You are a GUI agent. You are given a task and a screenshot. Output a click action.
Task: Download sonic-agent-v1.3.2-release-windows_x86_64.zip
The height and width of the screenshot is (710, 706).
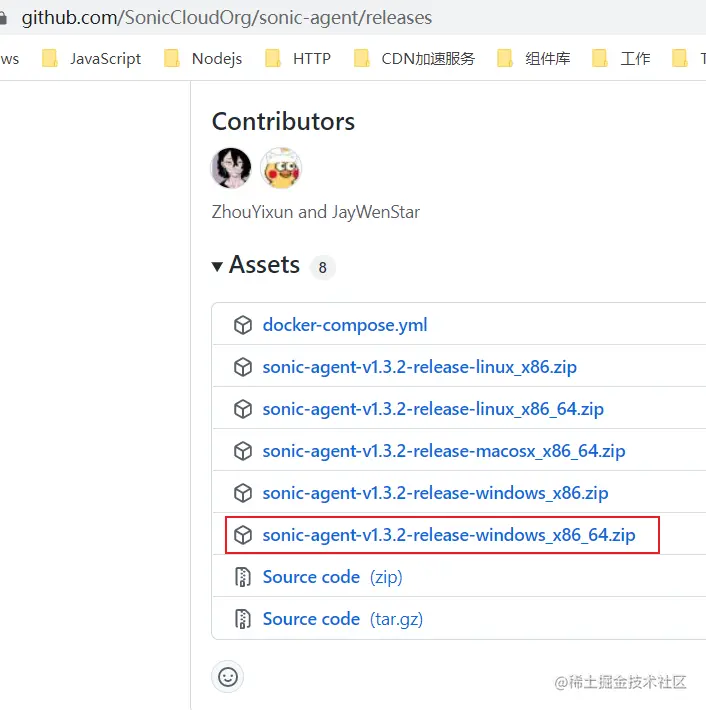[449, 535]
